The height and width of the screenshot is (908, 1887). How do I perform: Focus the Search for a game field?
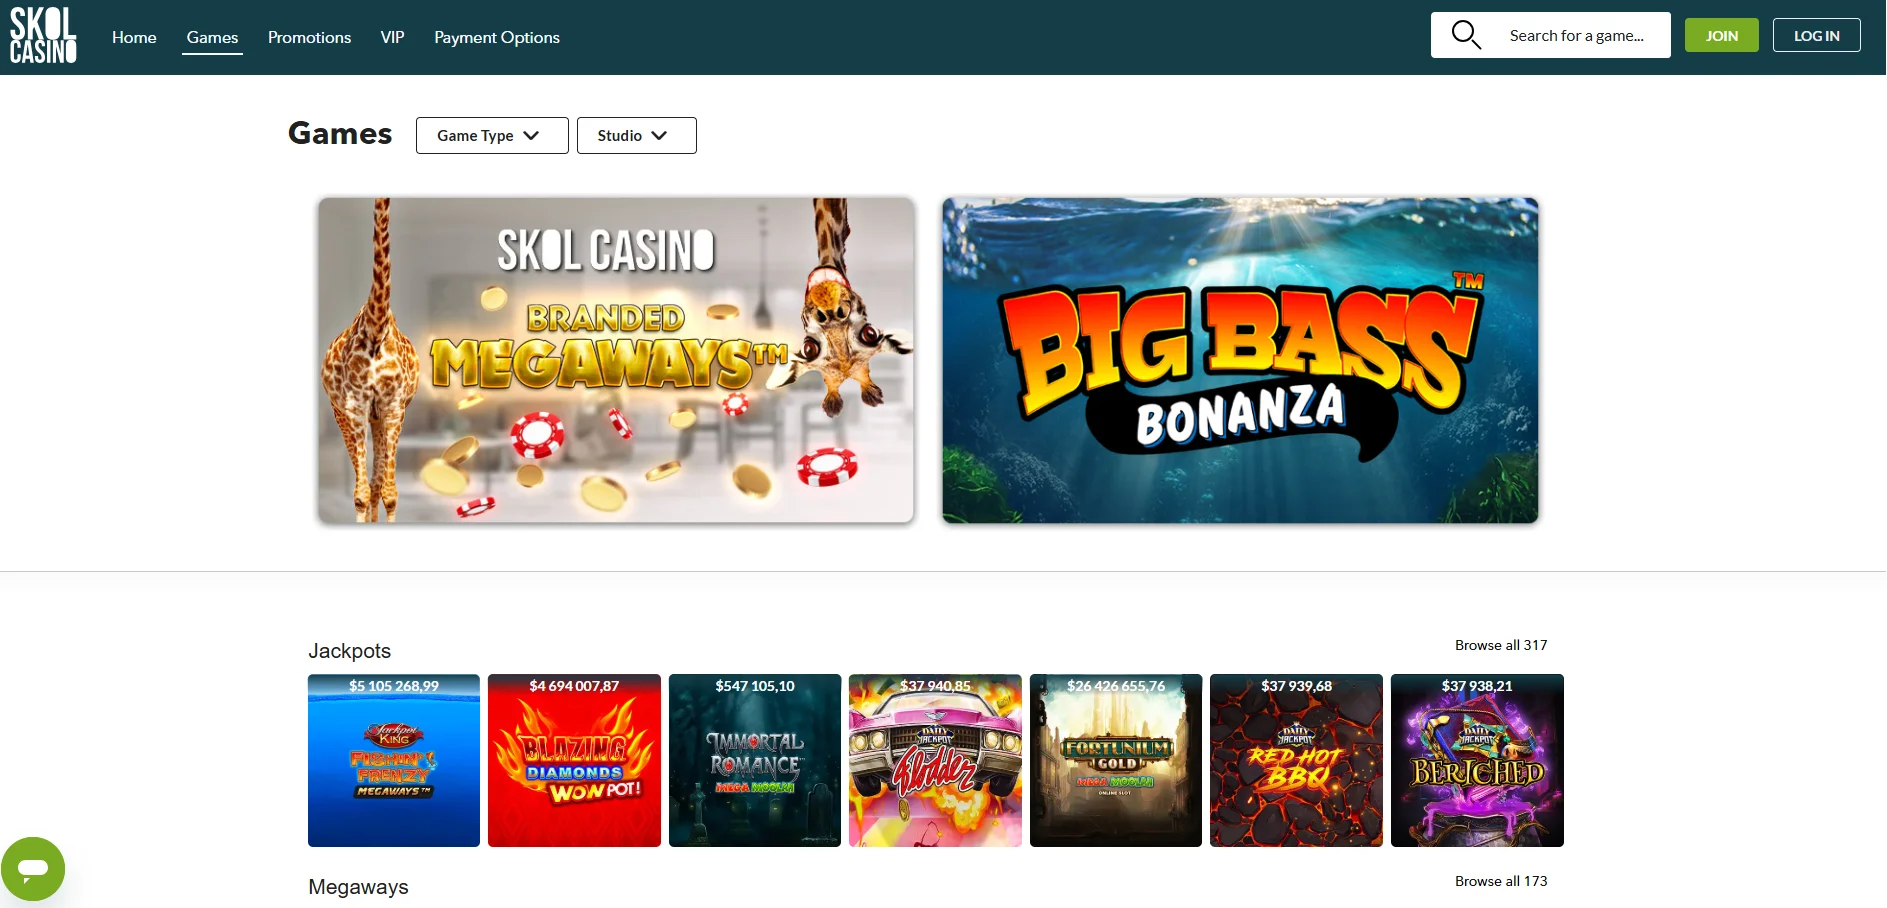pos(1550,35)
